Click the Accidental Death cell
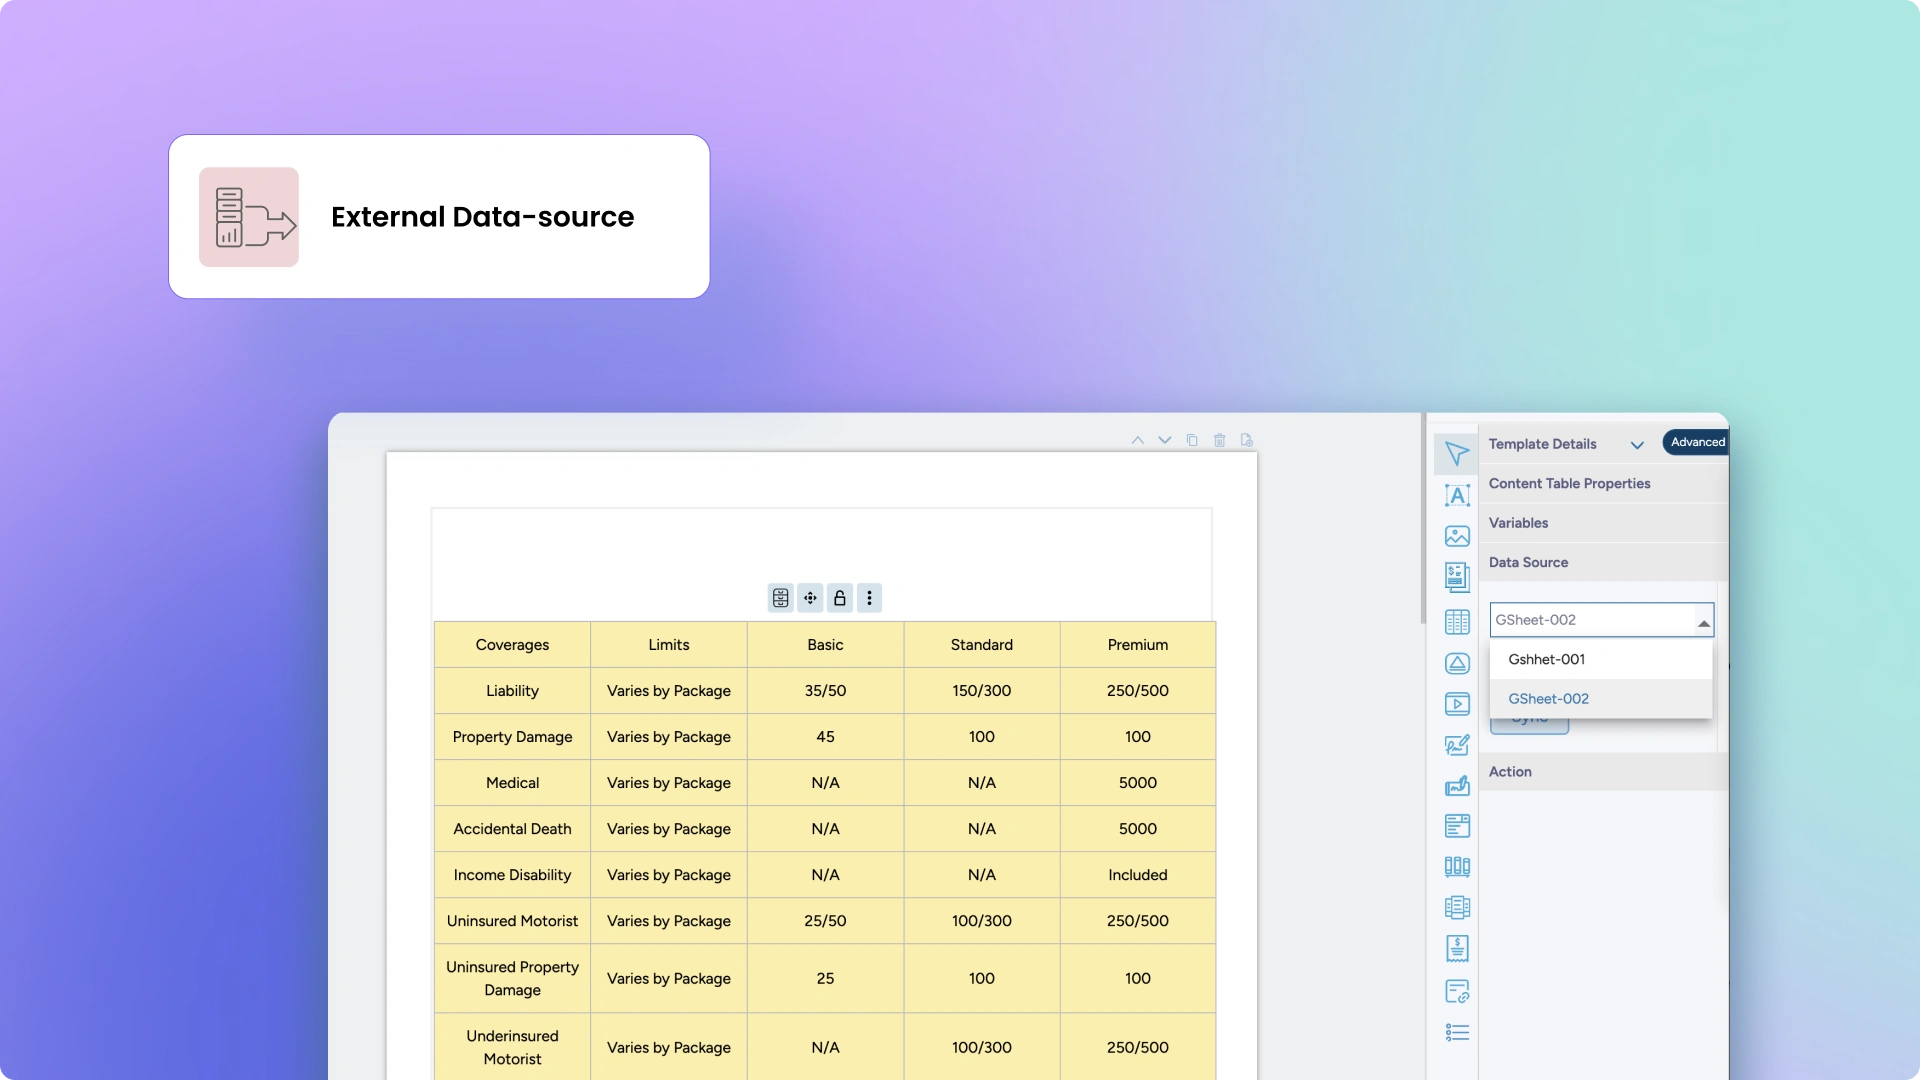The width and height of the screenshot is (1920, 1080). coord(512,829)
